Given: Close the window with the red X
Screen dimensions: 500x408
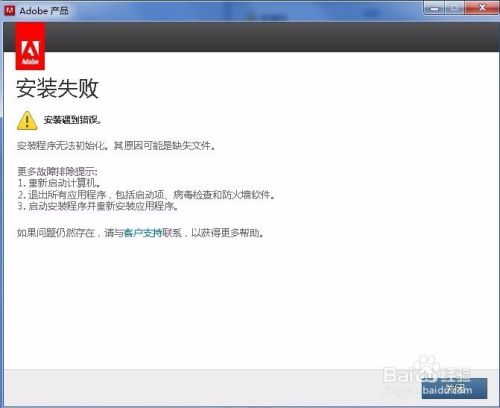Looking at the screenshot, I should (482, 8).
